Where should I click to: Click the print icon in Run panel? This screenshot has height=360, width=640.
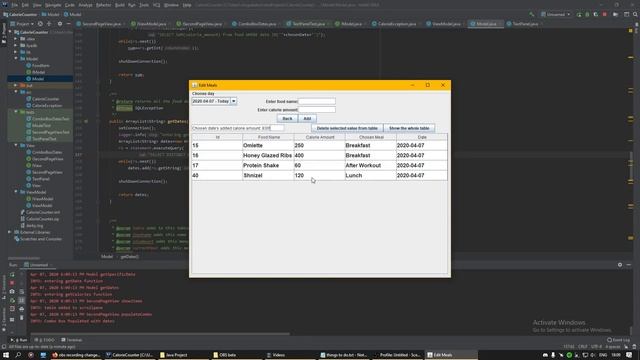coord(22,309)
